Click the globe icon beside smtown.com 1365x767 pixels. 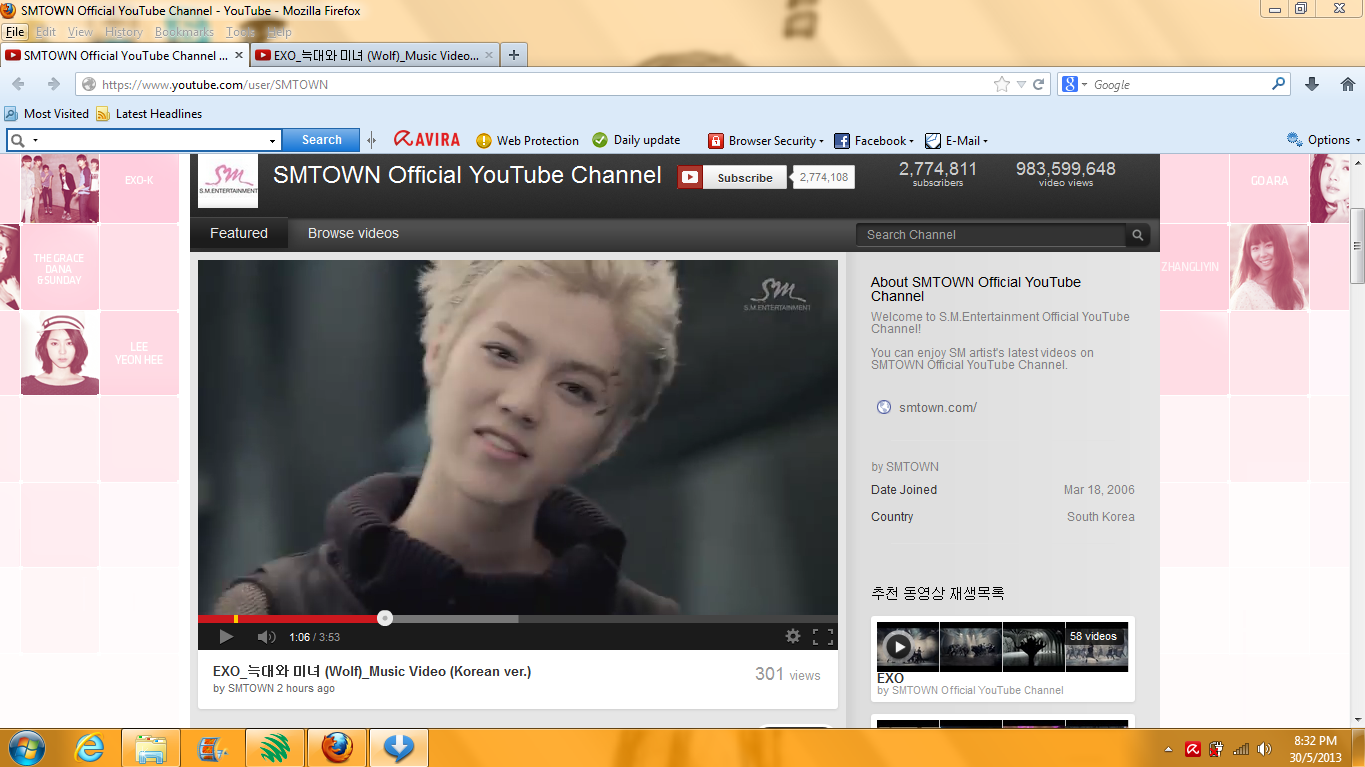coord(883,407)
